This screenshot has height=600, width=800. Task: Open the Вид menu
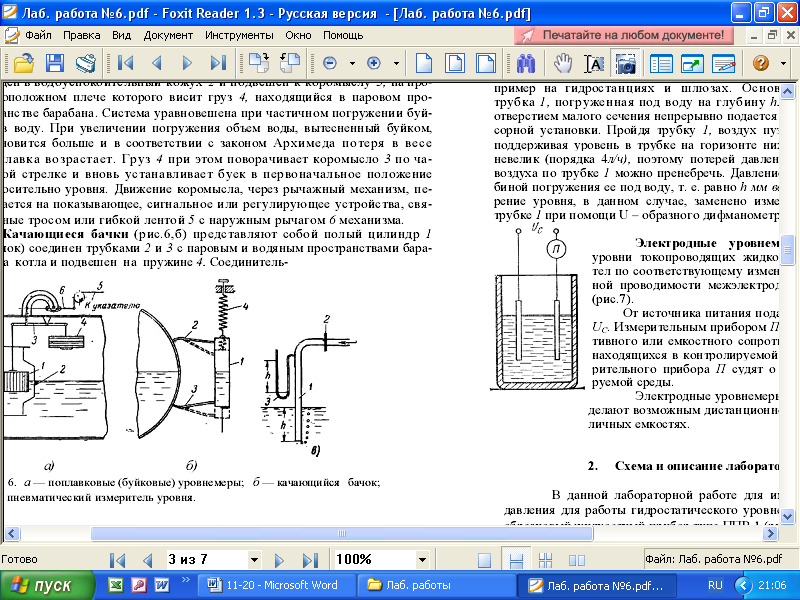pos(121,35)
